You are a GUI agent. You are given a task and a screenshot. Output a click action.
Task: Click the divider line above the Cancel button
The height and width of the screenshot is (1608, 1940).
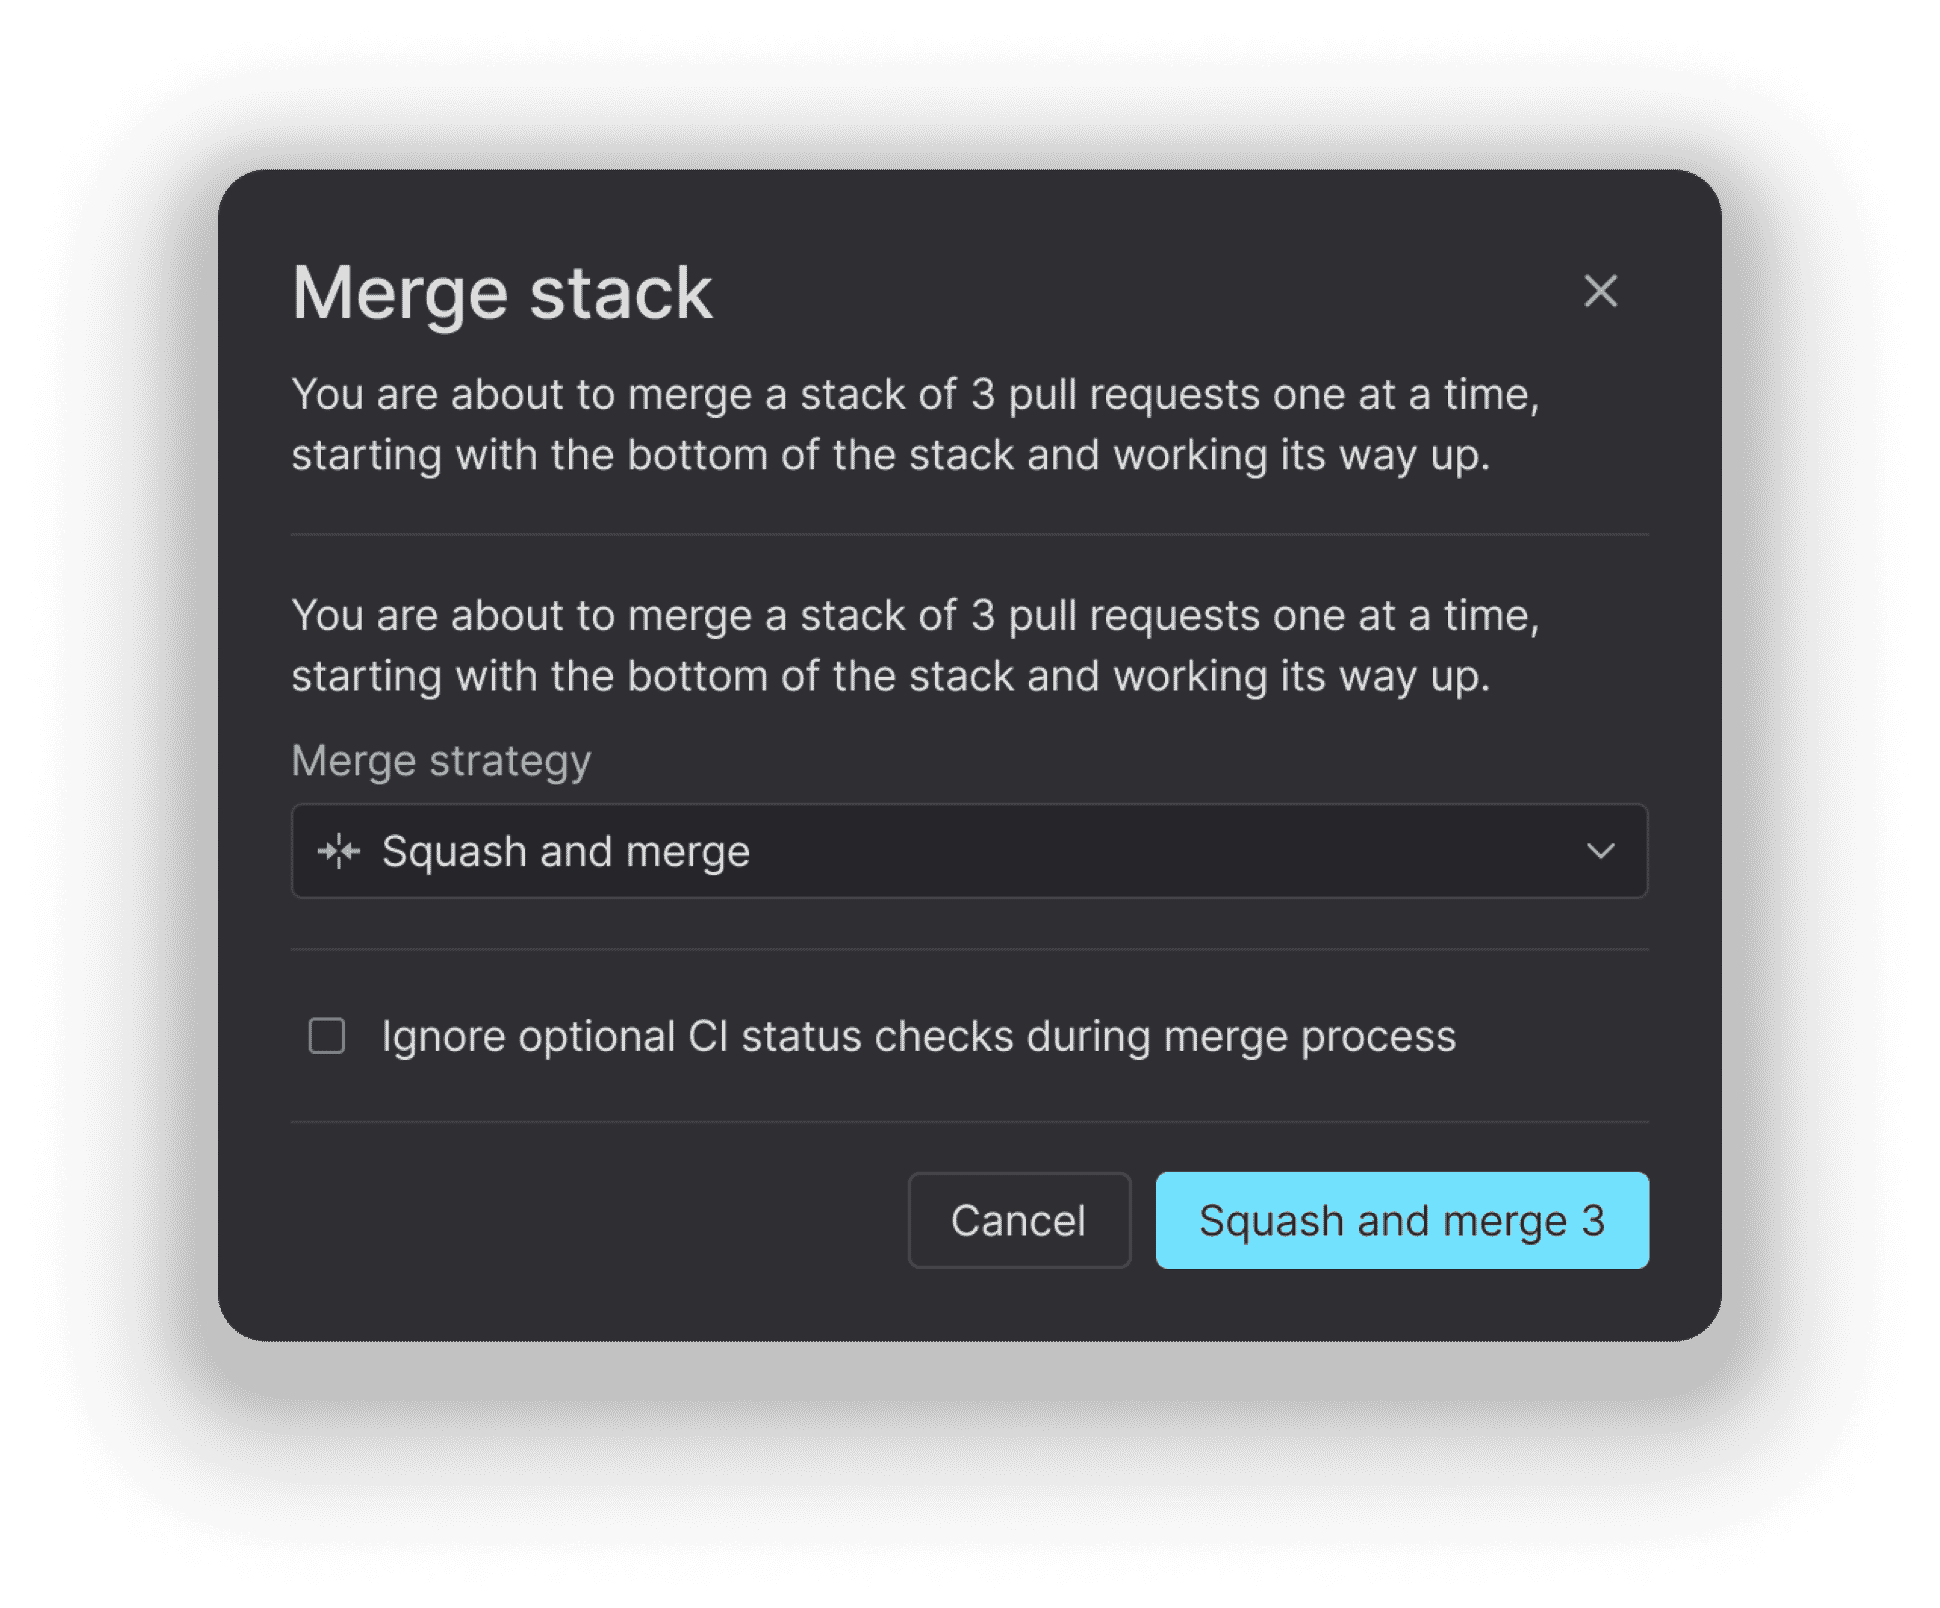969,1122
